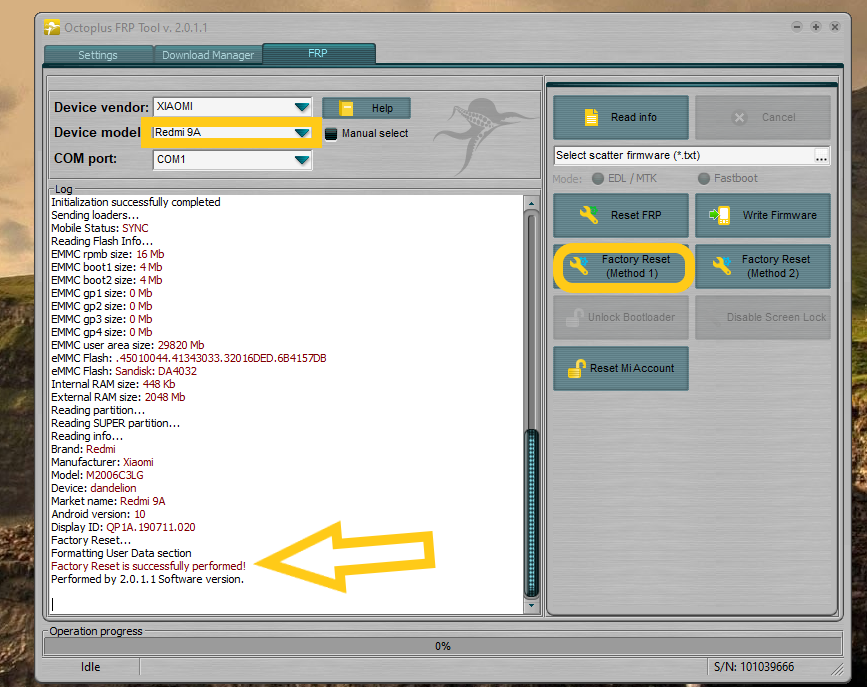The height and width of the screenshot is (687, 867).
Task: Click the Factory Reset (Method 1) button
Action: 621,266
